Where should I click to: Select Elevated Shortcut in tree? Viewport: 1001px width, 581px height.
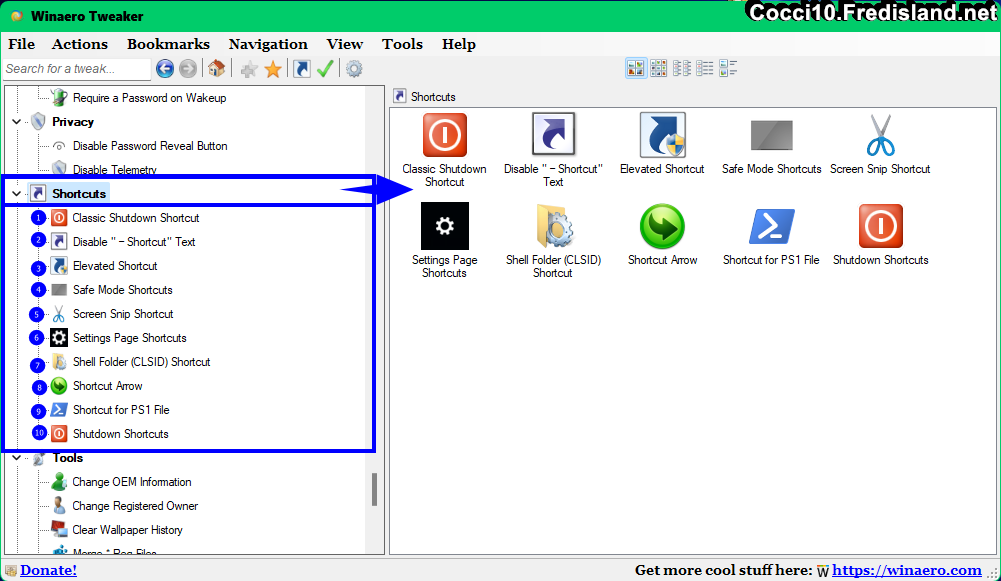115,266
